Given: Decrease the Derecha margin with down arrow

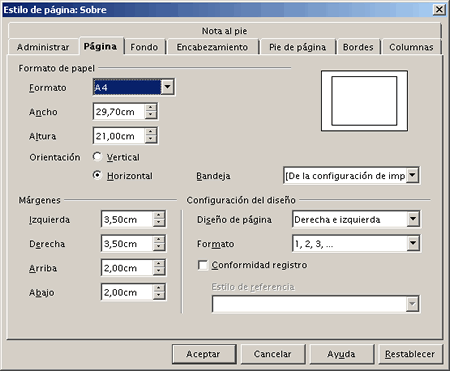Looking at the screenshot, I should (x=159, y=247).
